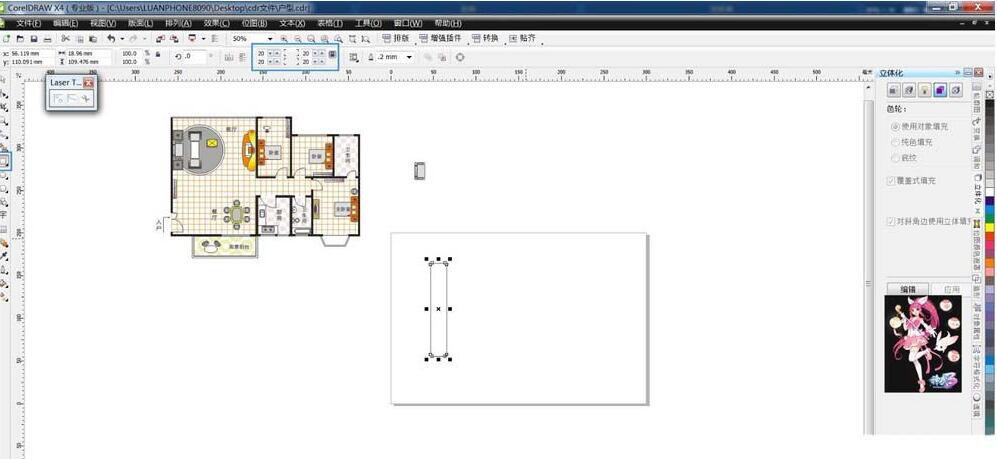The width and height of the screenshot is (997, 459).
Task: Select the Ellipse tool in toolbox
Action: point(4,176)
